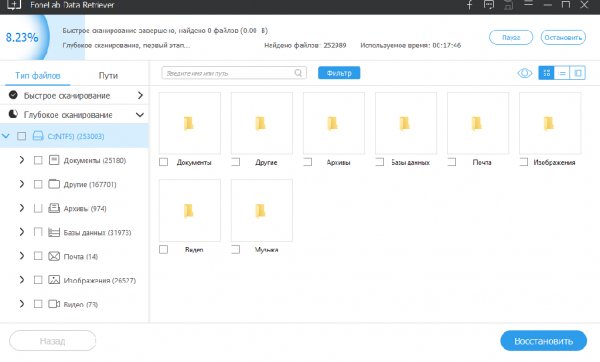Screen dimensions: 600x362
Task: Open the Музыка folder thumbnail
Action: [x=262, y=210]
